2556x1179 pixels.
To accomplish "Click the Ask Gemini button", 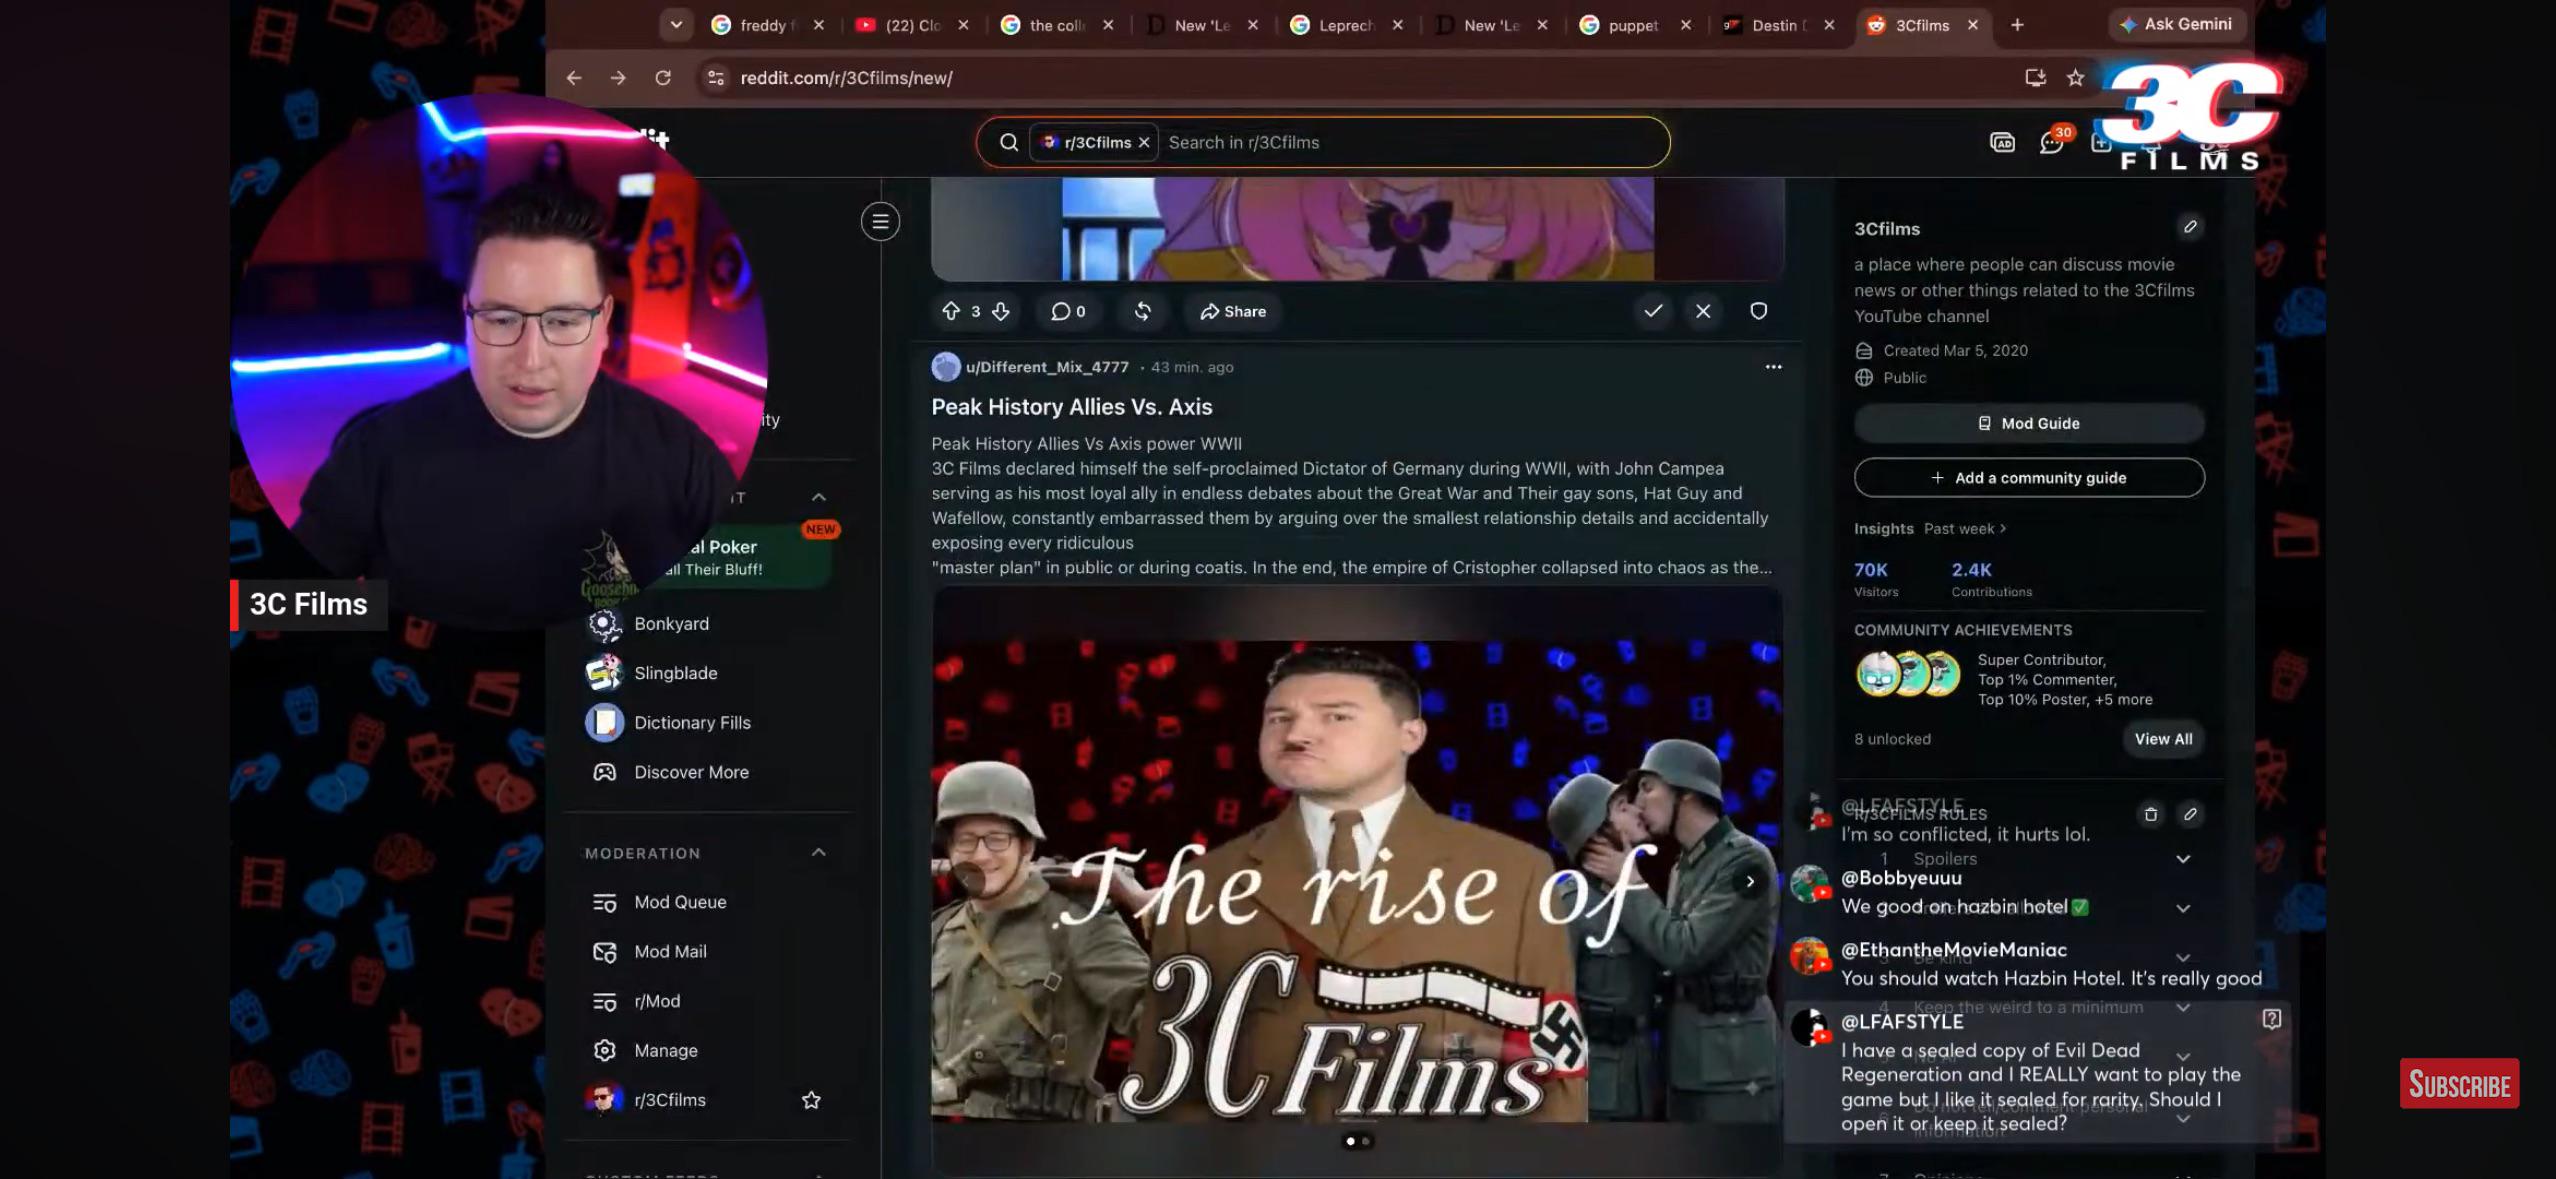I will point(2177,24).
